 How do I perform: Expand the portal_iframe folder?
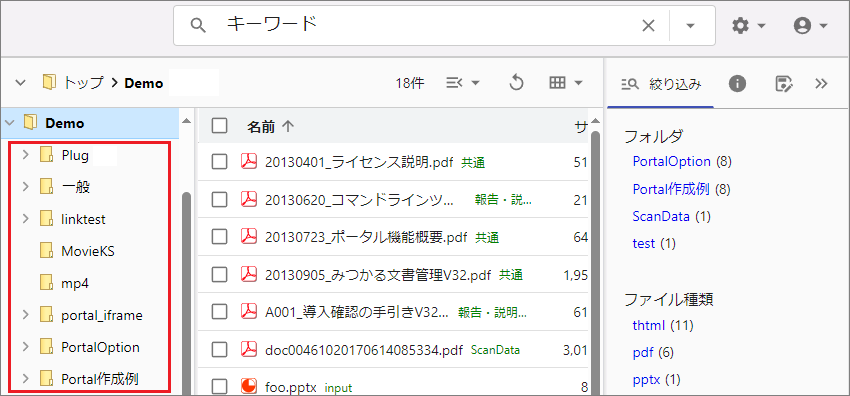pos(25,315)
